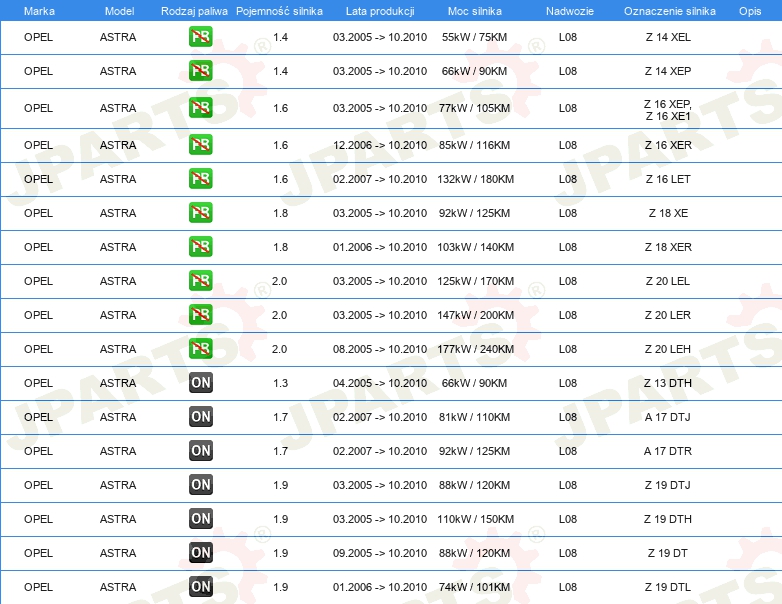
Task: Select engine code Z 16 XEP, Z 16 XE1
Action: pos(668,110)
